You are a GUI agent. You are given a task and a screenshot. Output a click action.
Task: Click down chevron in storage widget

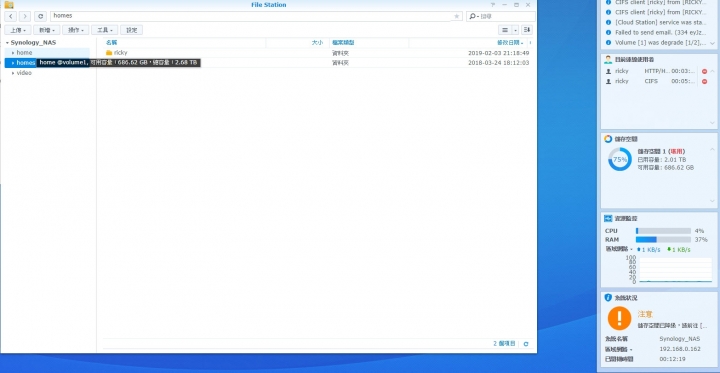712,201
